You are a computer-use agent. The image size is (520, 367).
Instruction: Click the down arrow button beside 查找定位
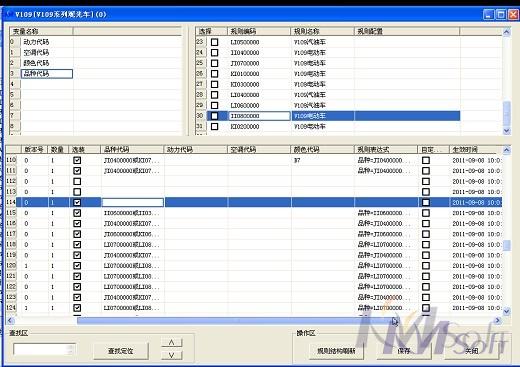point(172,355)
